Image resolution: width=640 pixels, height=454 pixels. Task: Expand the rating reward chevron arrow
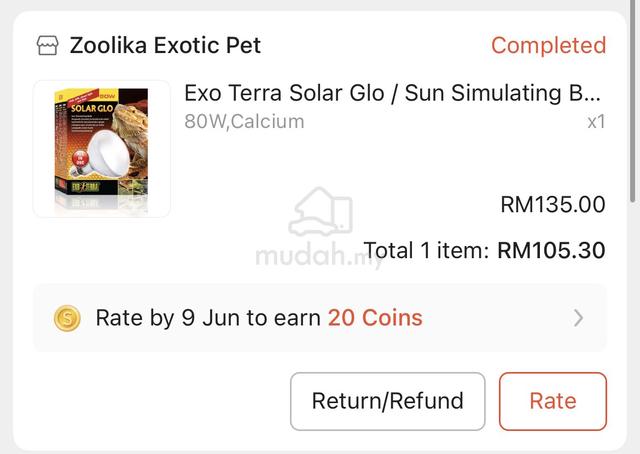tap(578, 318)
